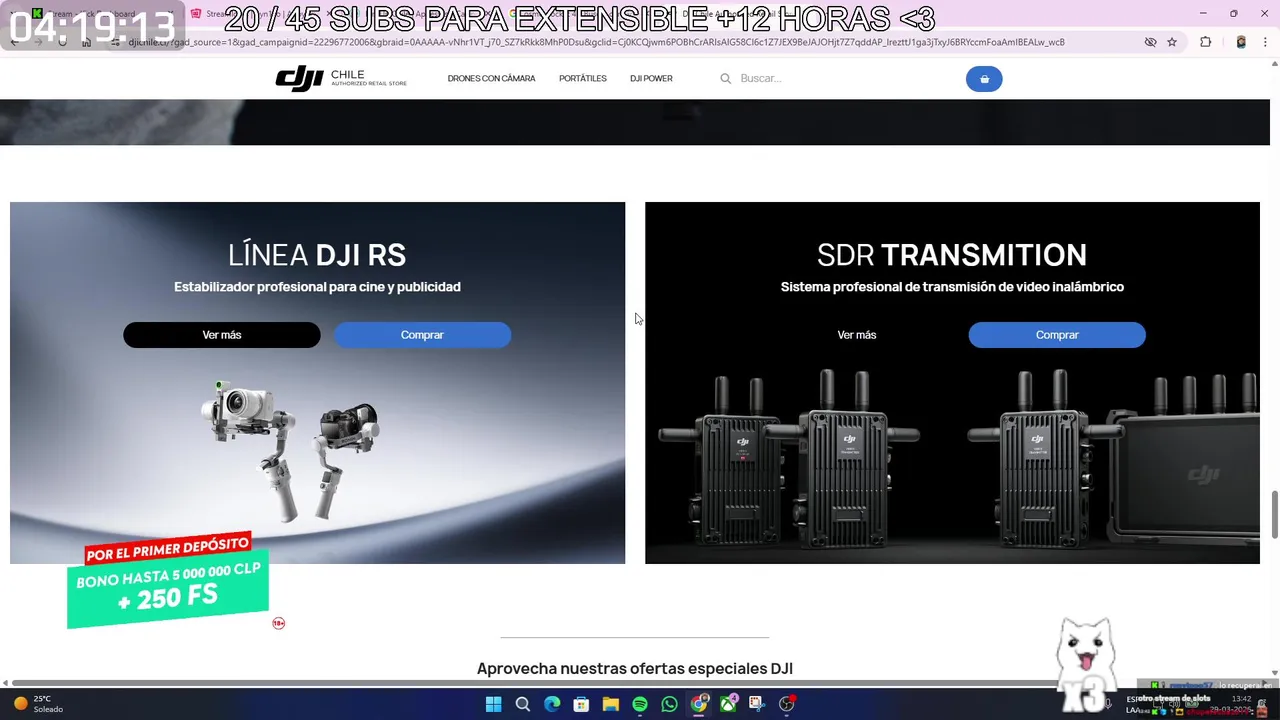Click Comprar under SDR Transmition
This screenshot has height=720, width=1280.
pyautogui.click(x=1057, y=335)
